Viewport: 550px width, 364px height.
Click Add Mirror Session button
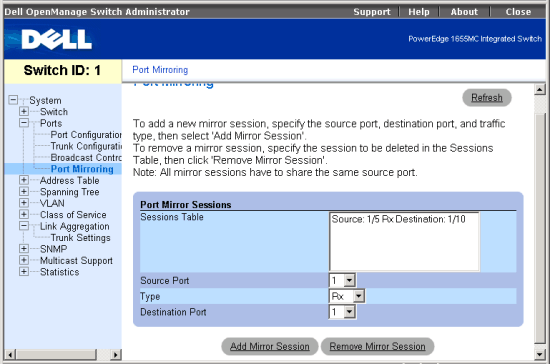269,346
